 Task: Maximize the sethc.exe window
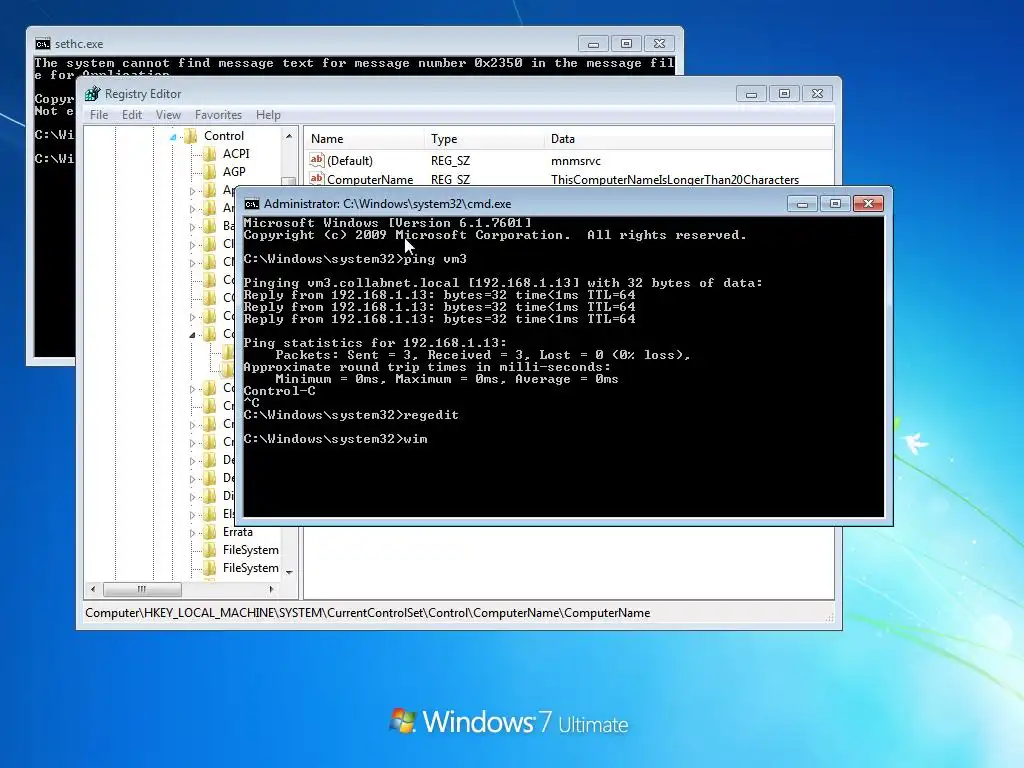(x=626, y=44)
